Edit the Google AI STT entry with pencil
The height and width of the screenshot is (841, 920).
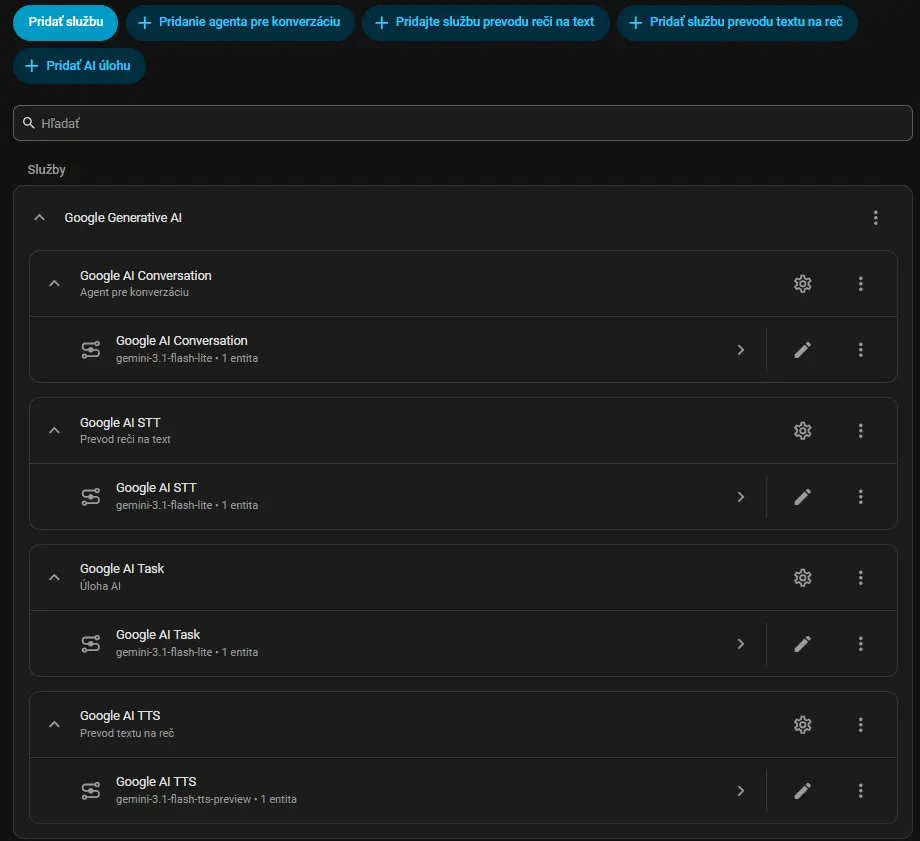pyautogui.click(x=803, y=497)
